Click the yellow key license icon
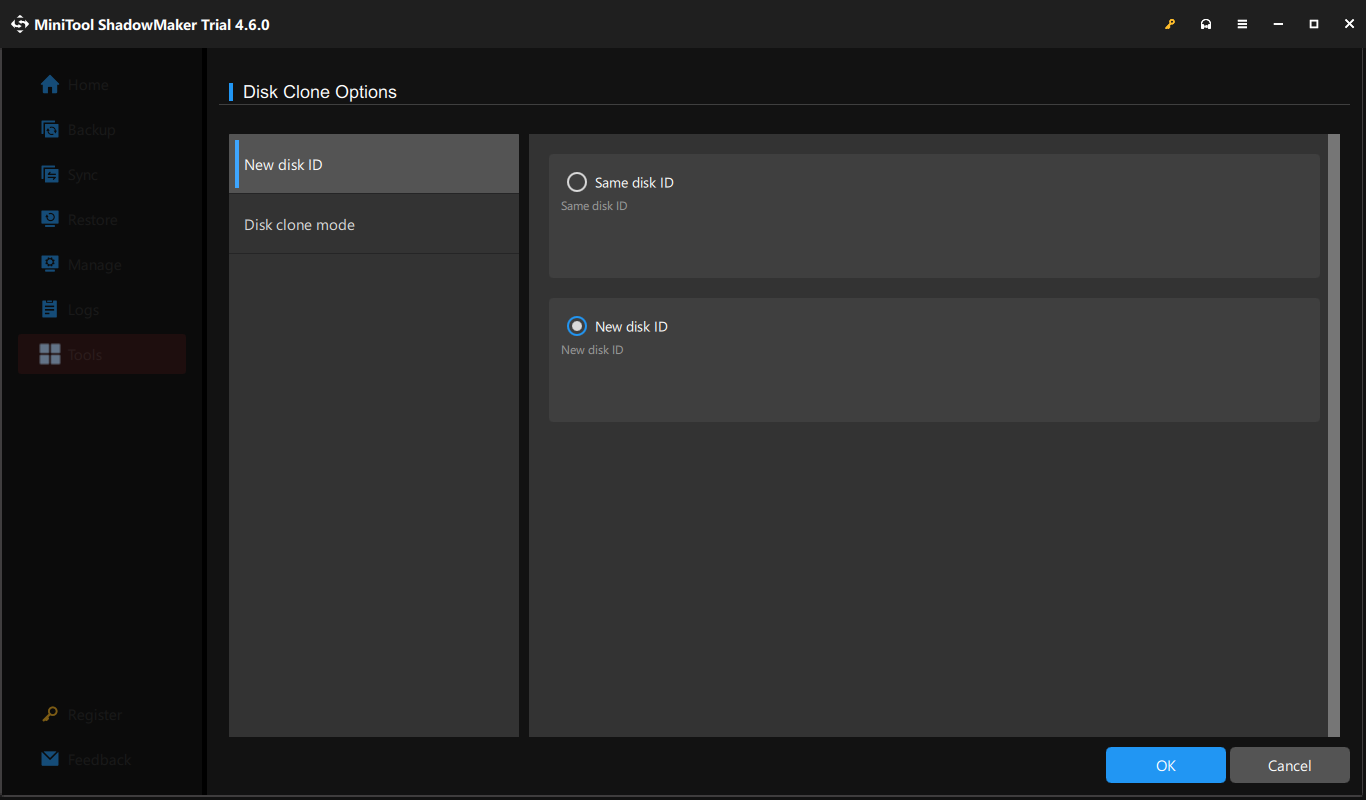Screen dimensions: 1366x800 (1170, 23)
